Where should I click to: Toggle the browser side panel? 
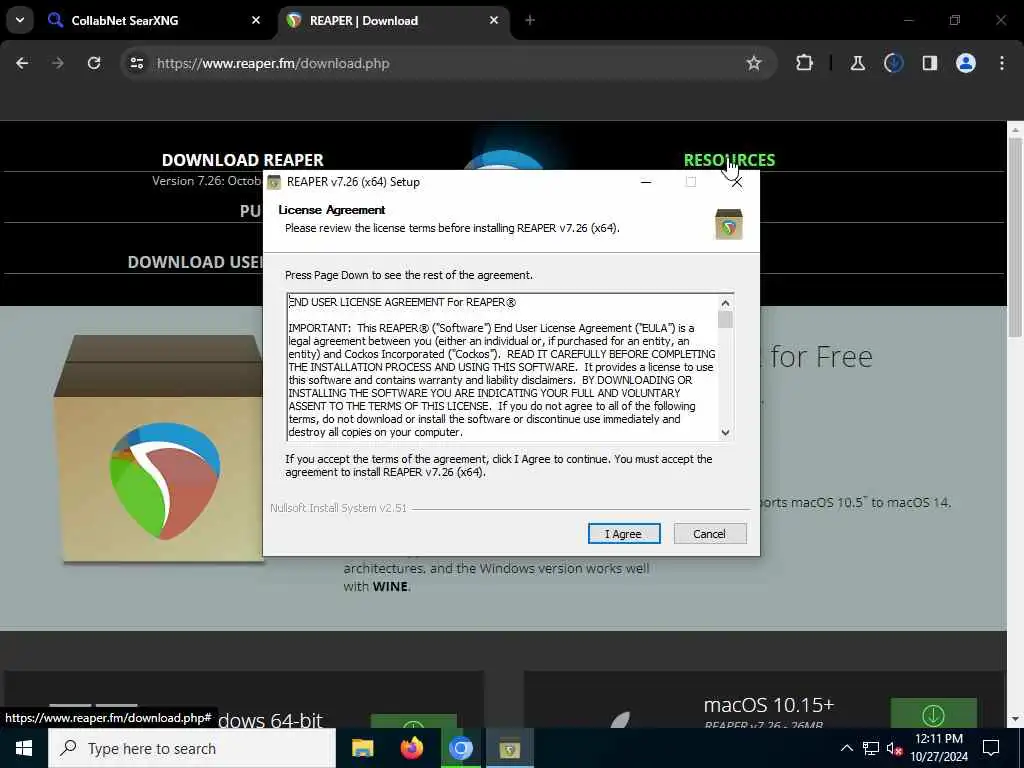[929, 63]
